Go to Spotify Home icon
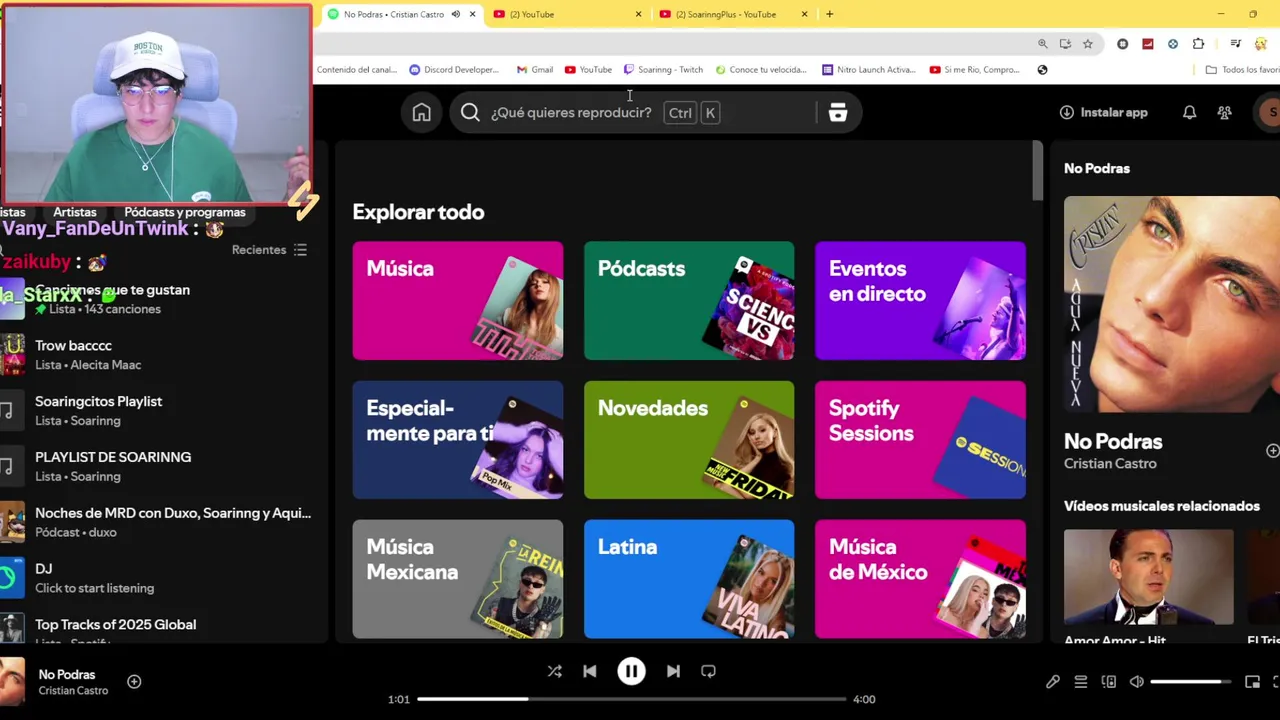Screen dimensions: 1280x720 [421, 113]
